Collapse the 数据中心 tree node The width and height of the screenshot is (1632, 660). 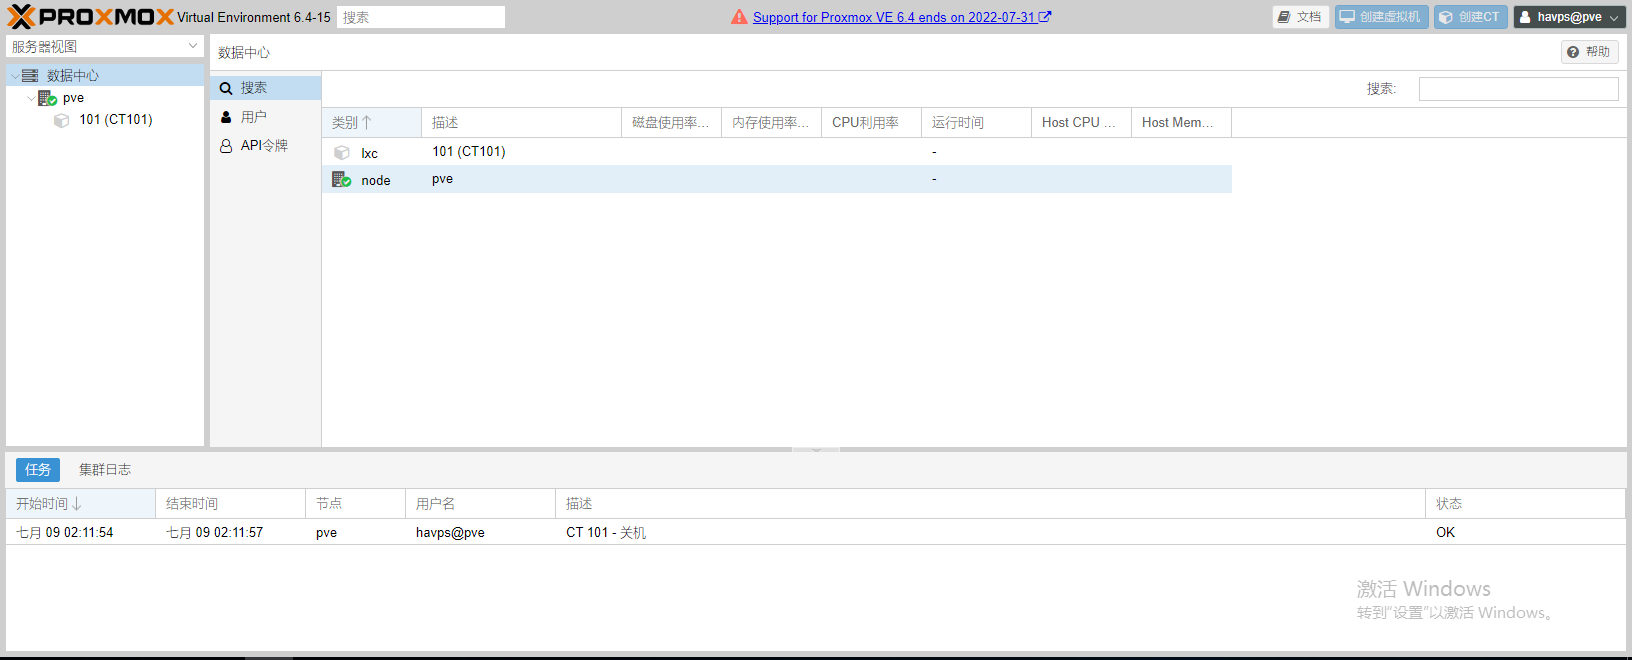pyautogui.click(x=14, y=76)
